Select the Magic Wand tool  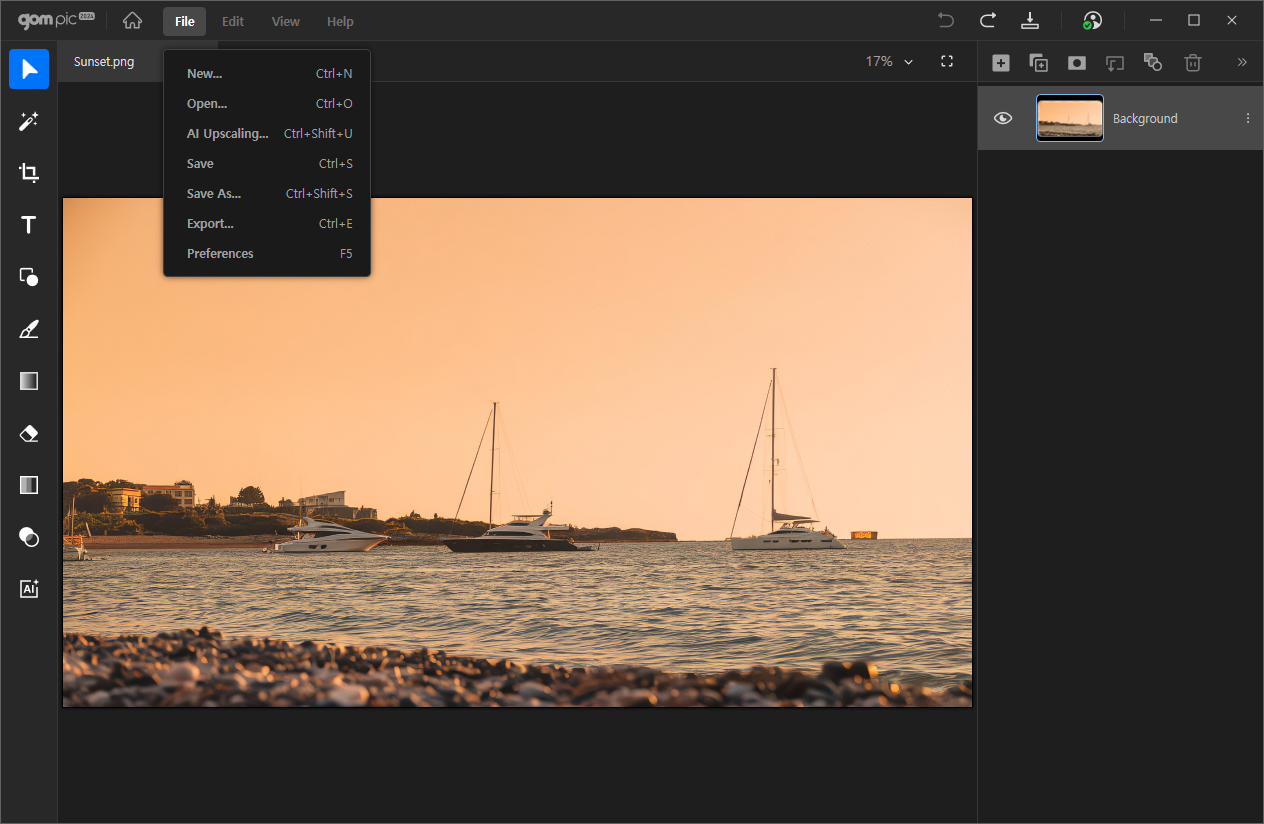pyautogui.click(x=29, y=121)
